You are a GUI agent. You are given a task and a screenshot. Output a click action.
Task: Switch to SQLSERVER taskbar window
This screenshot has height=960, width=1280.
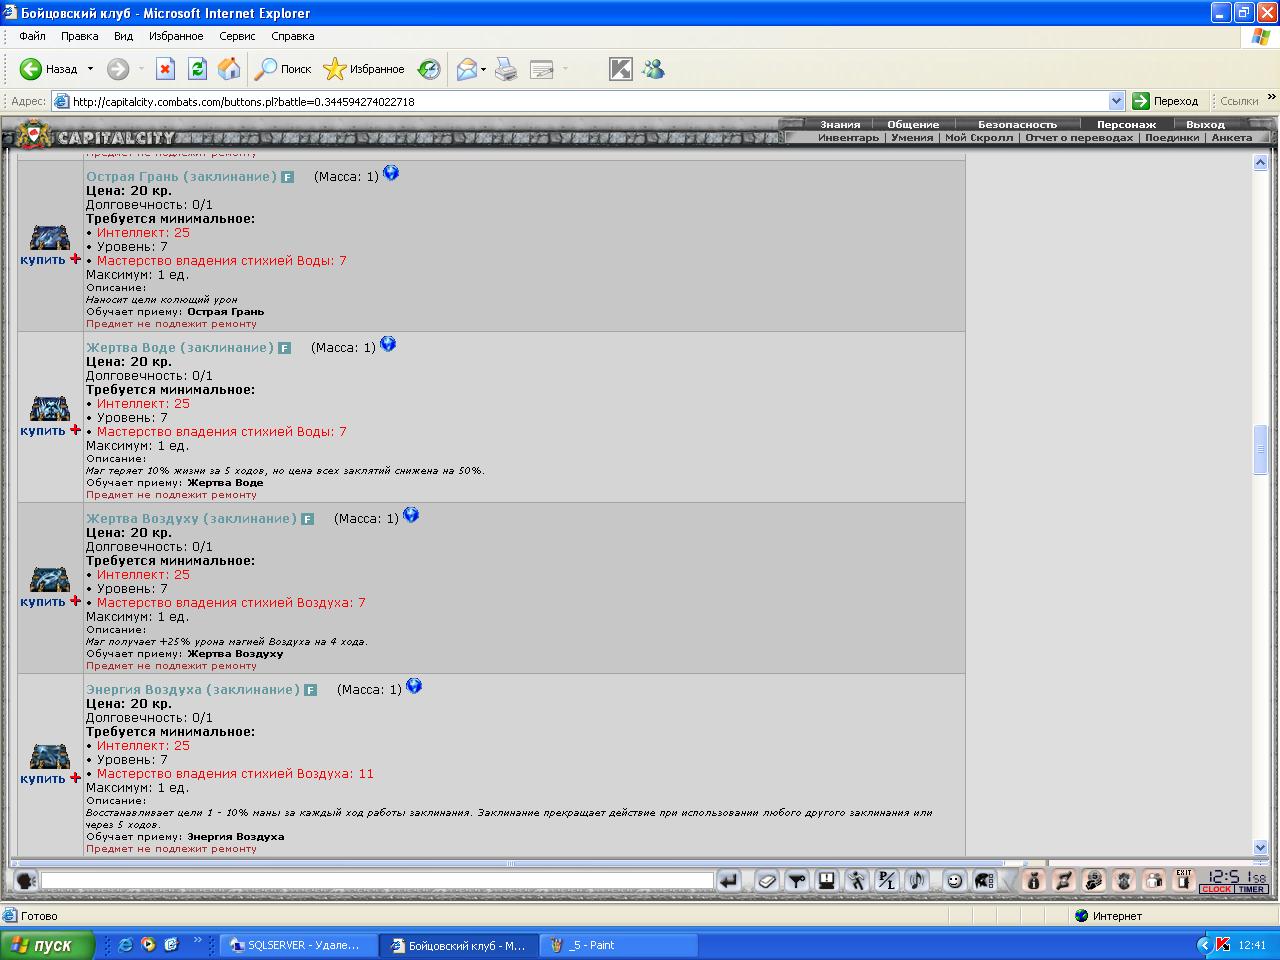299,945
